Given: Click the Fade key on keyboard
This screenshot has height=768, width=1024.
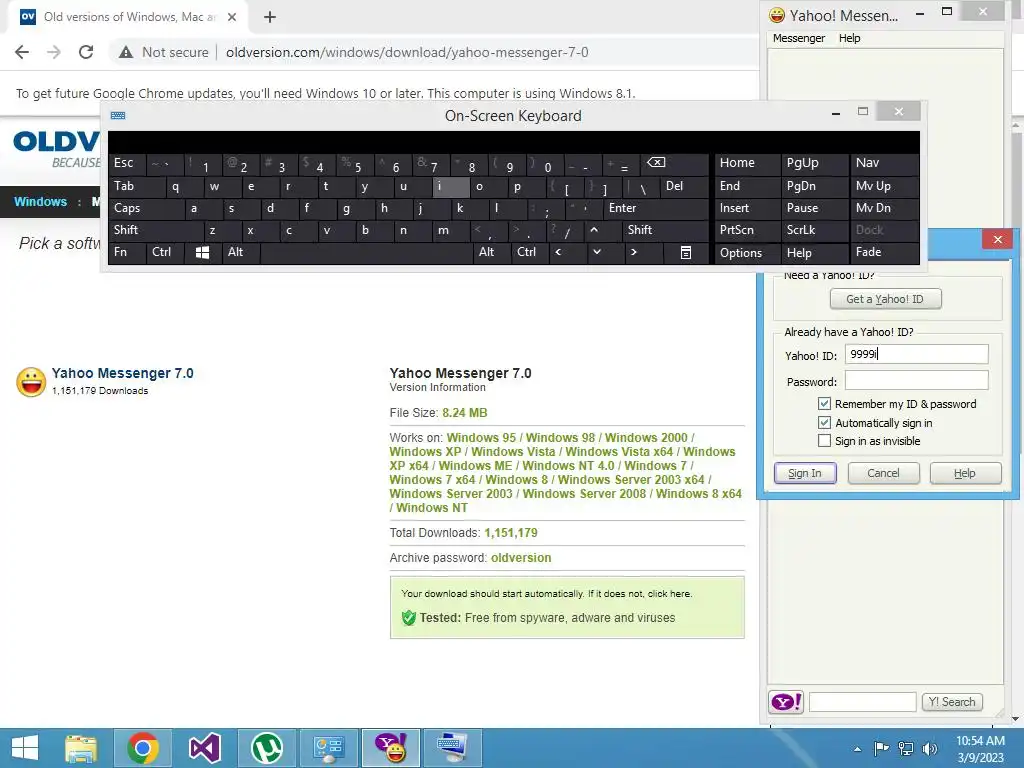Looking at the screenshot, I should 883,252.
